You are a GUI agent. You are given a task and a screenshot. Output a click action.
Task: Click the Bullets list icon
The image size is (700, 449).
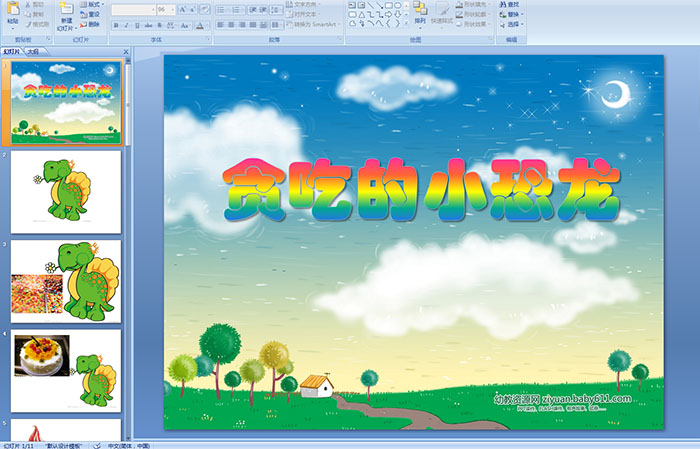point(222,9)
